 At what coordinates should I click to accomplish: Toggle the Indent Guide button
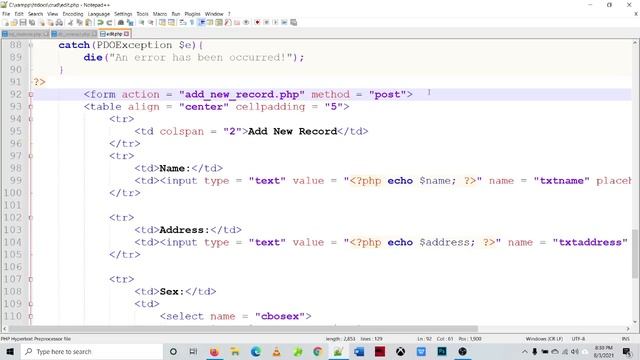tap(202, 22)
